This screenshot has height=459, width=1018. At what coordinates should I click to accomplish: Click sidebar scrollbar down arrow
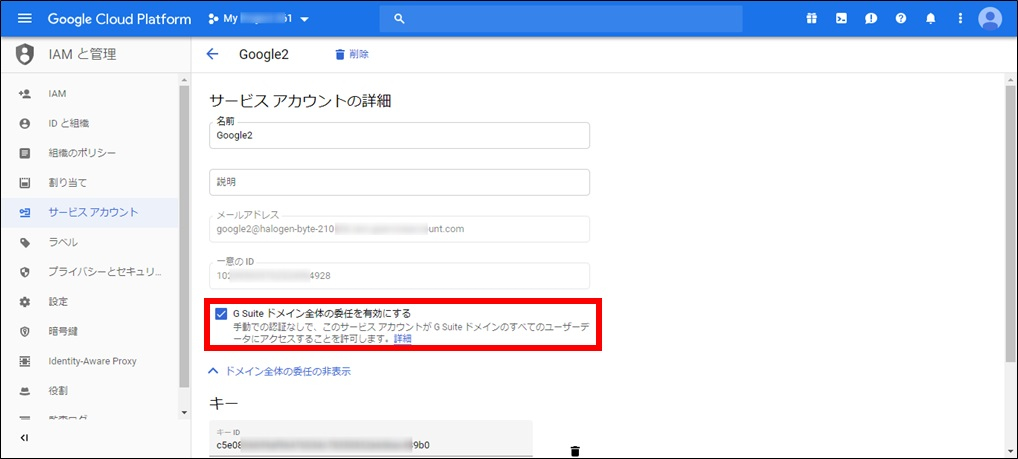click(x=184, y=412)
